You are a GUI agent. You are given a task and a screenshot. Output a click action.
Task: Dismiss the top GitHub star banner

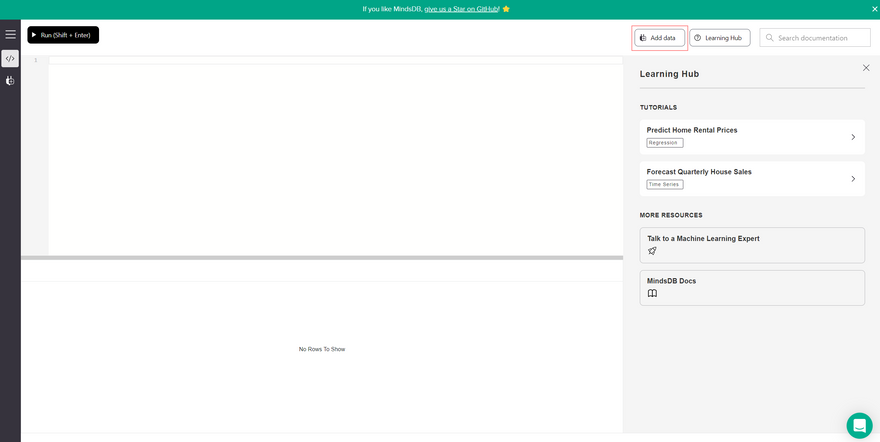tap(874, 9)
